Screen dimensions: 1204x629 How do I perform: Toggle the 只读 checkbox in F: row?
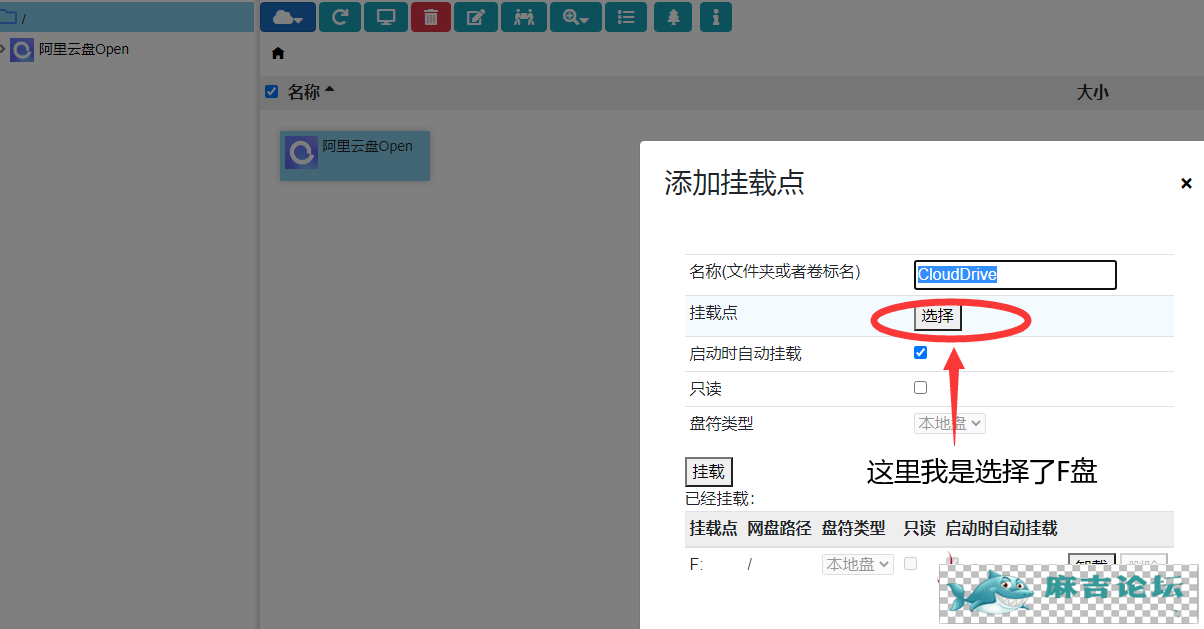(910, 564)
